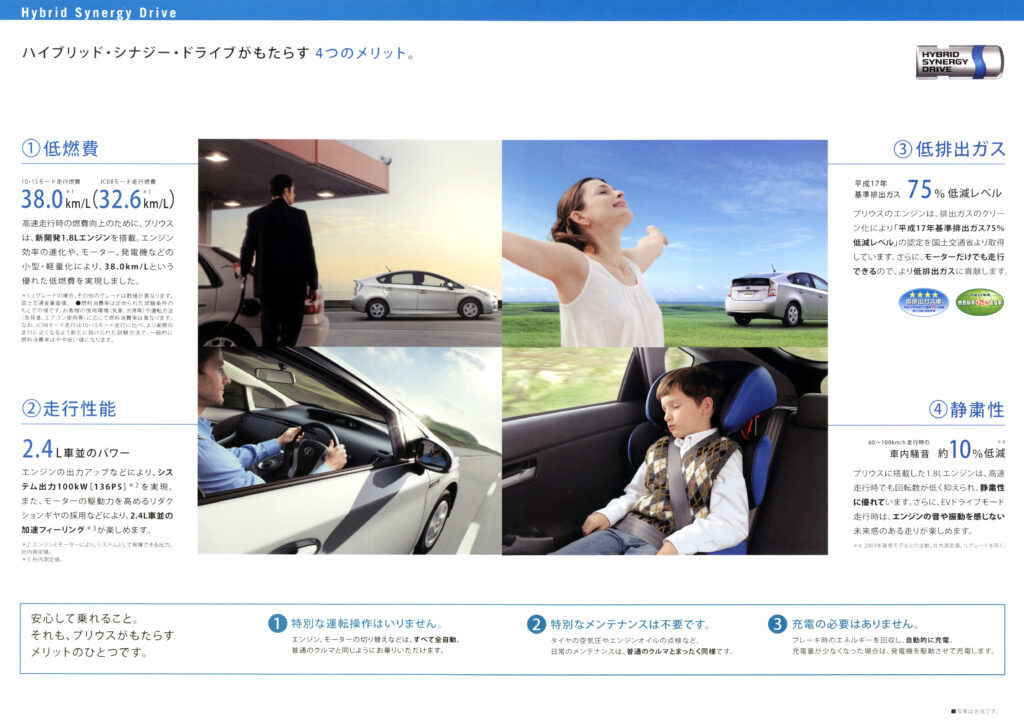Click the paragraph starting 高速走行時の燃費向上のために
Image resolution: width=1024 pixels, height=725 pixels.
(98, 252)
